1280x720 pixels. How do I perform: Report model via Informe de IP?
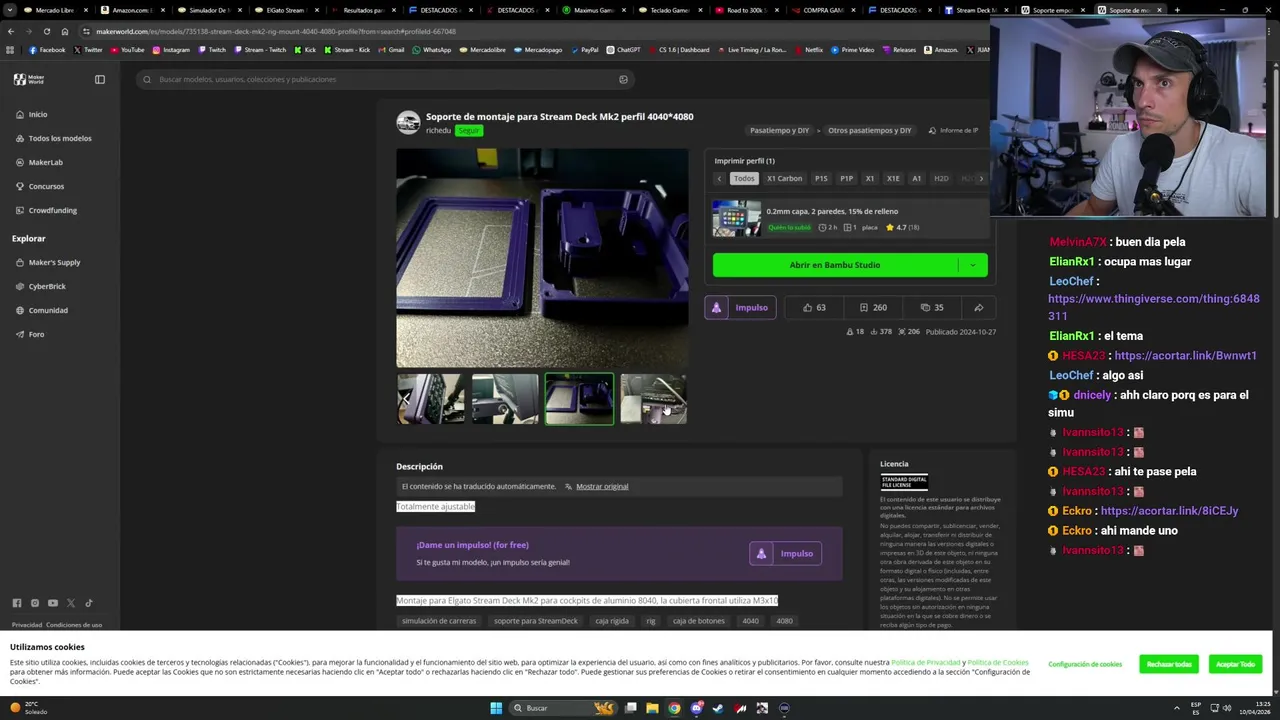[953, 130]
